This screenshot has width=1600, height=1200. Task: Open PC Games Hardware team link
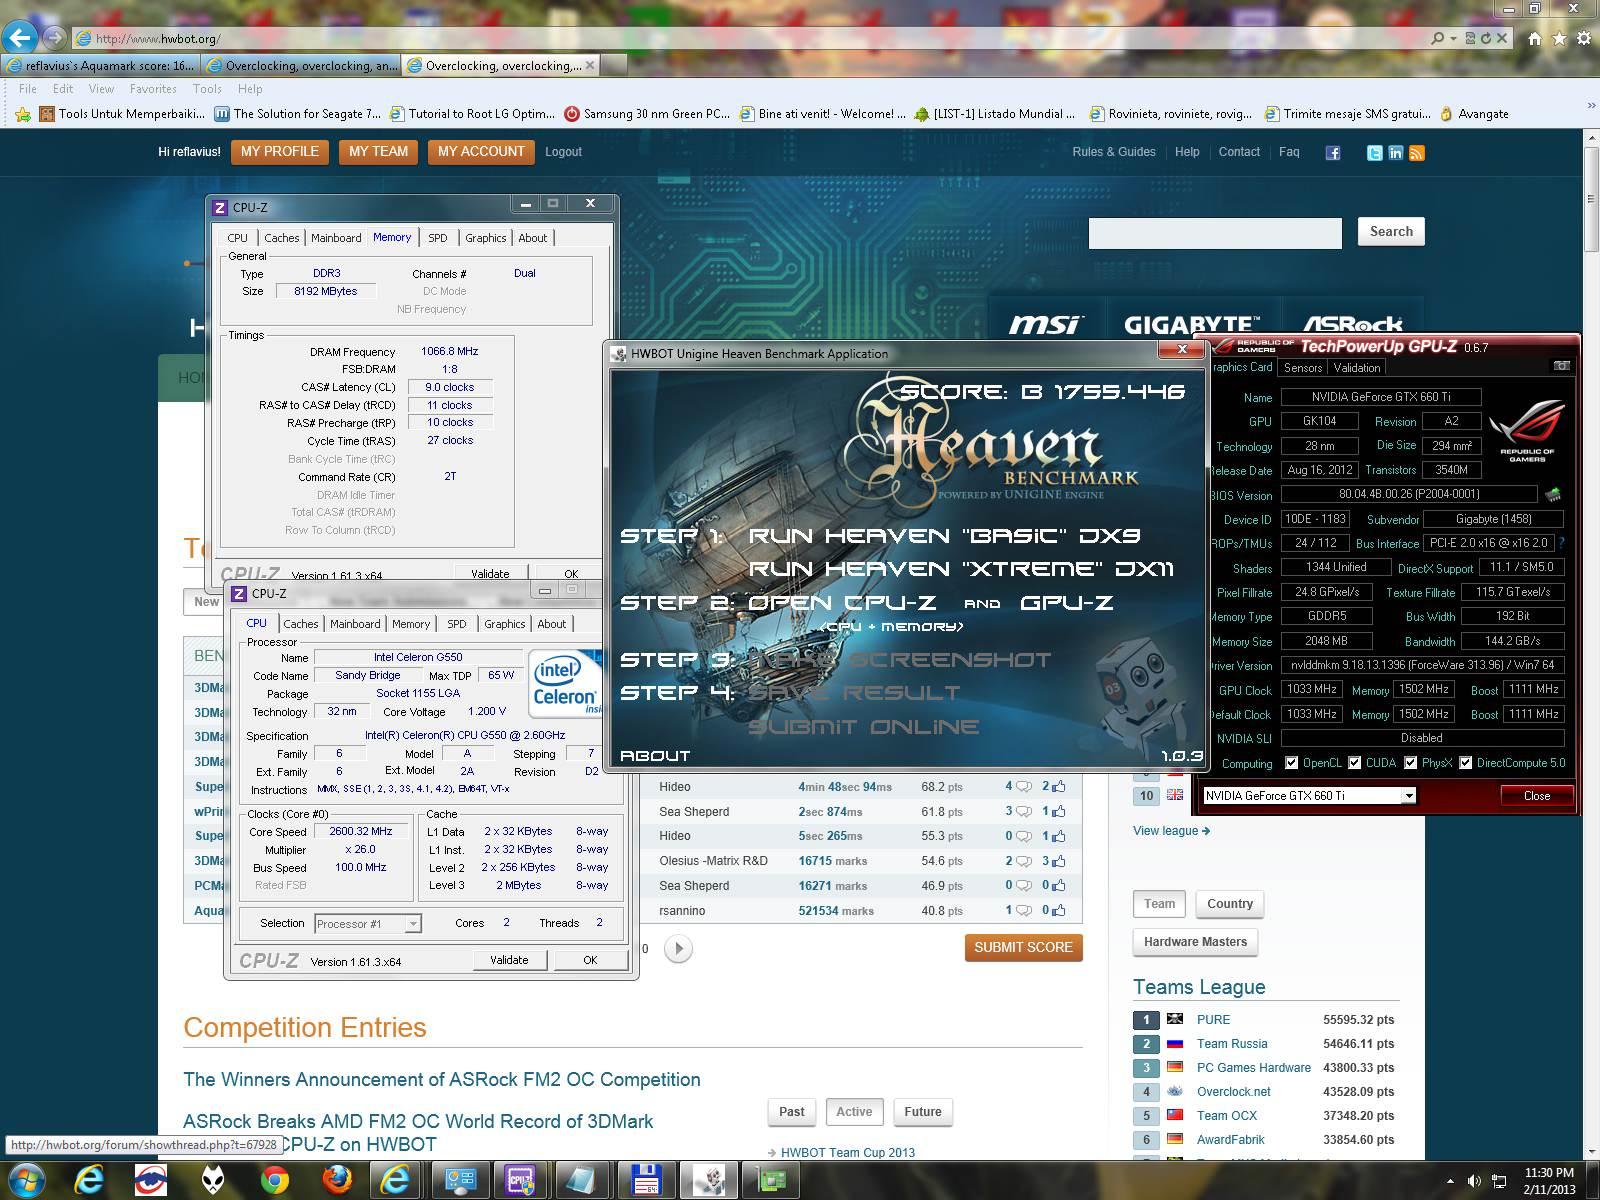1253,1068
